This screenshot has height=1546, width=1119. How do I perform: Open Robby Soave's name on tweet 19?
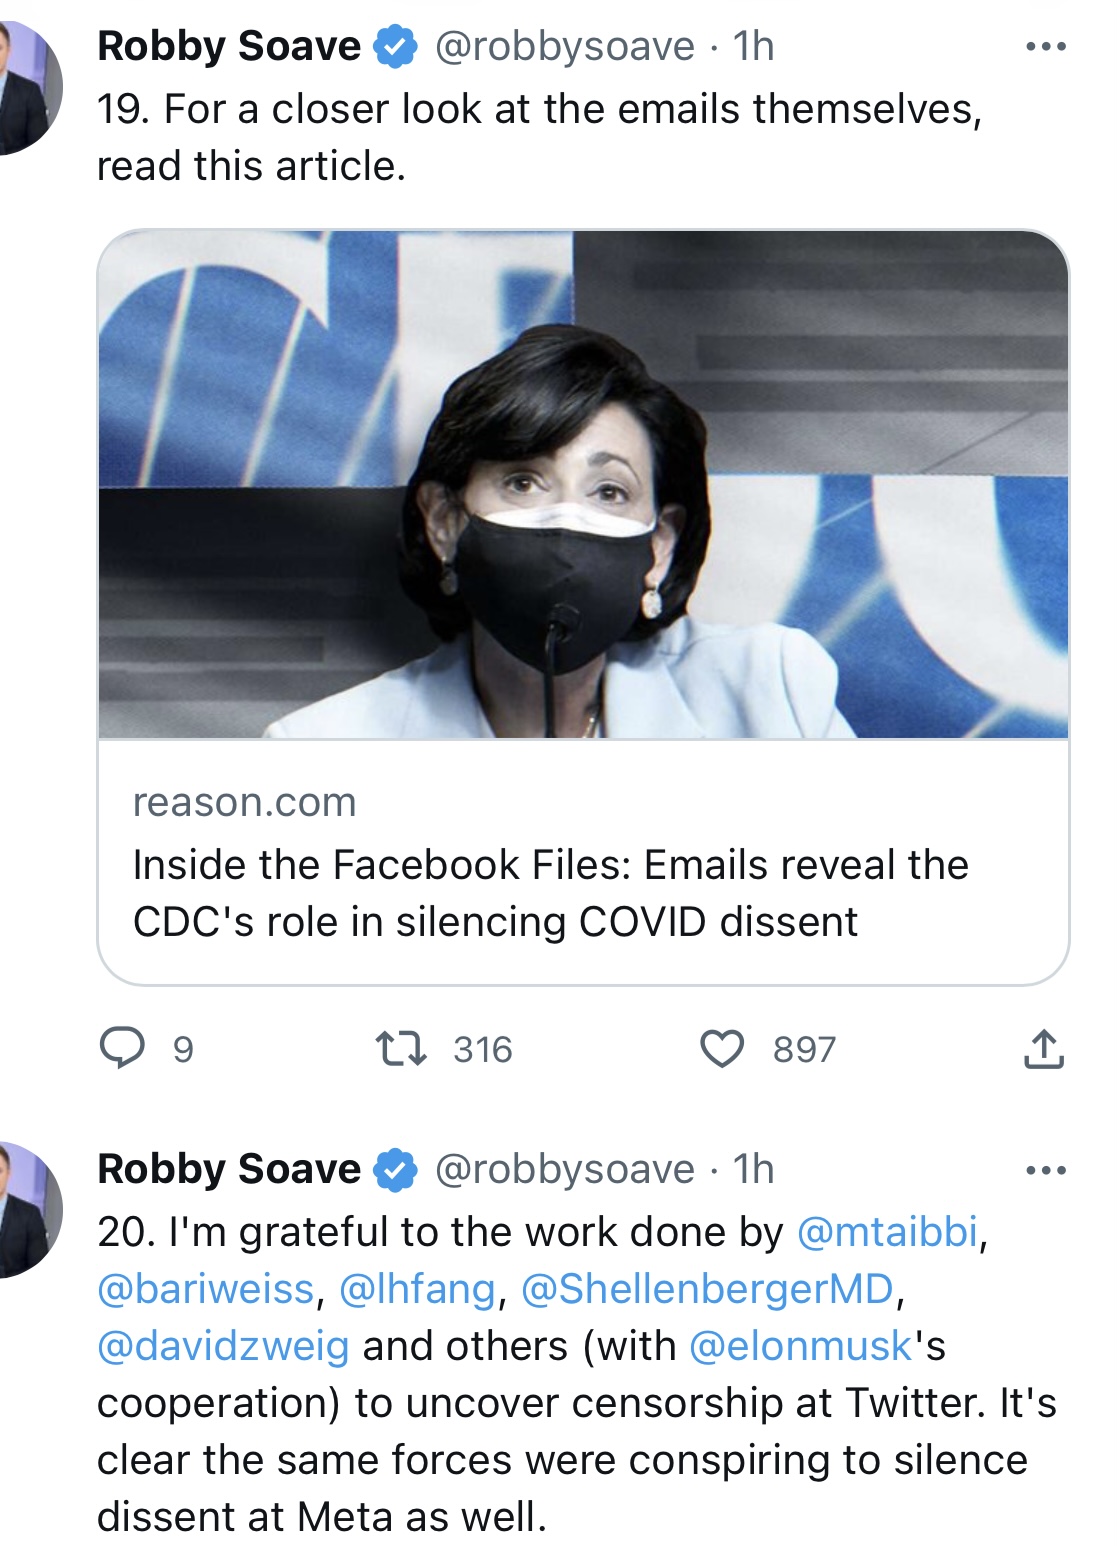229,46
